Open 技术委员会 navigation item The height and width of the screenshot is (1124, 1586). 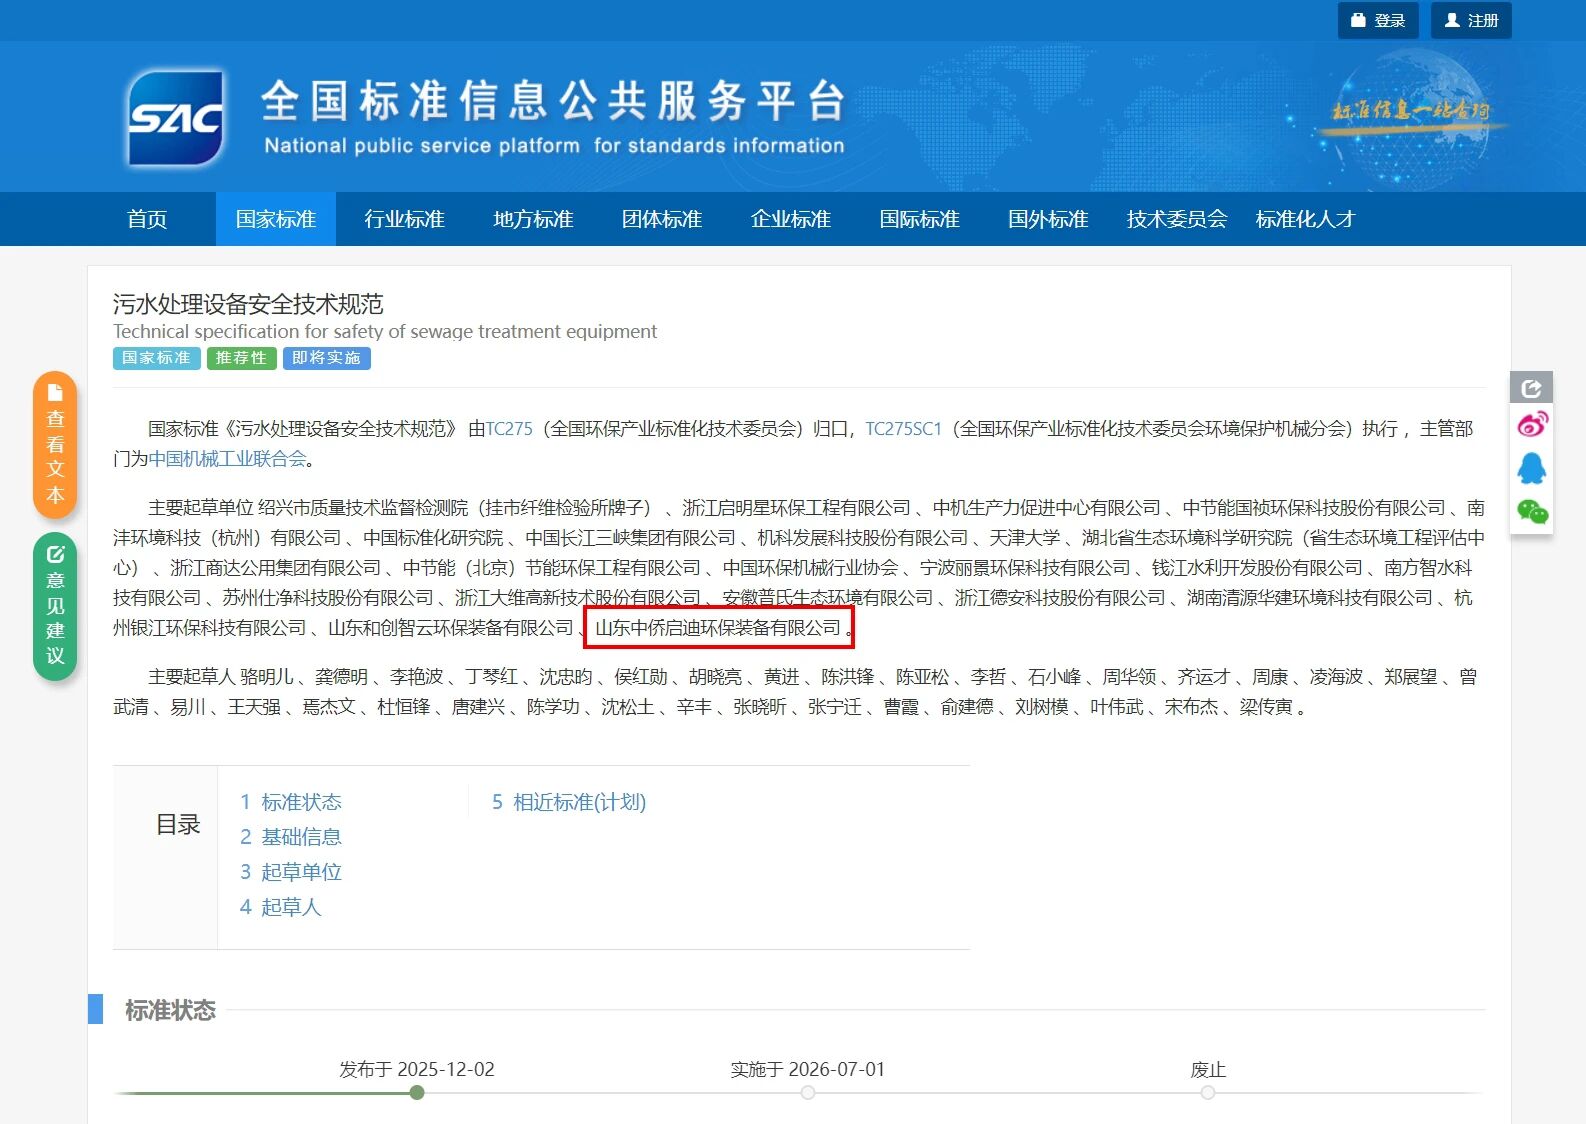click(1176, 219)
